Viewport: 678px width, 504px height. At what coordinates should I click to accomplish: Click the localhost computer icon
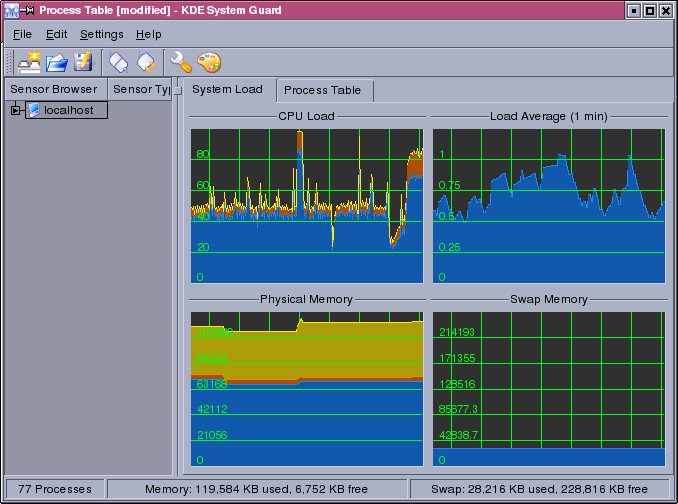[34, 110]
